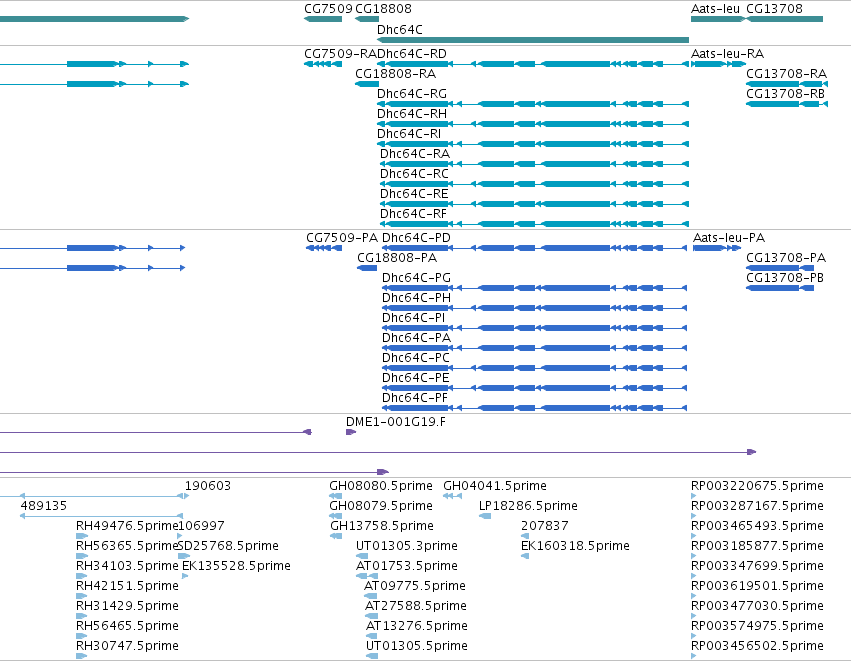Click the RP003456502.5prime EST label
This screenshot has width=851, height=661.
click(757, 646)
